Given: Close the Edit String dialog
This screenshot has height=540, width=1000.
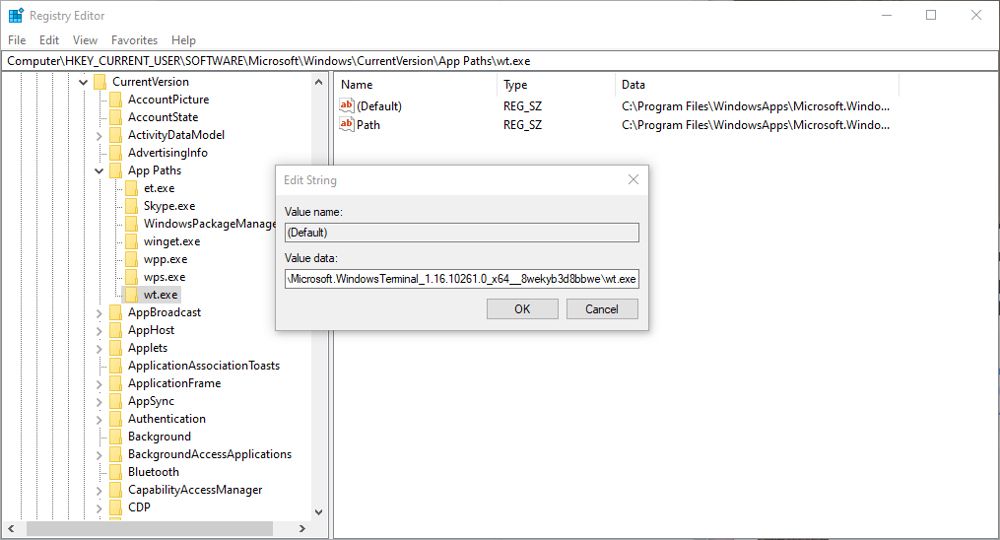Looking at the screenshot, I should click(633, 180).
